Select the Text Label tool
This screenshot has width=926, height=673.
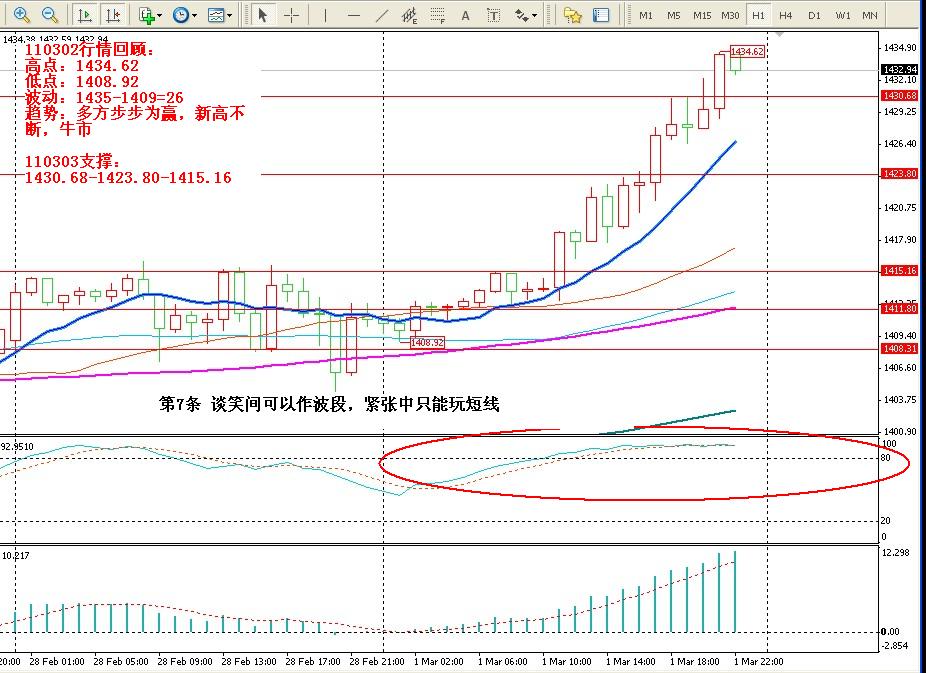tap(494, 15)
